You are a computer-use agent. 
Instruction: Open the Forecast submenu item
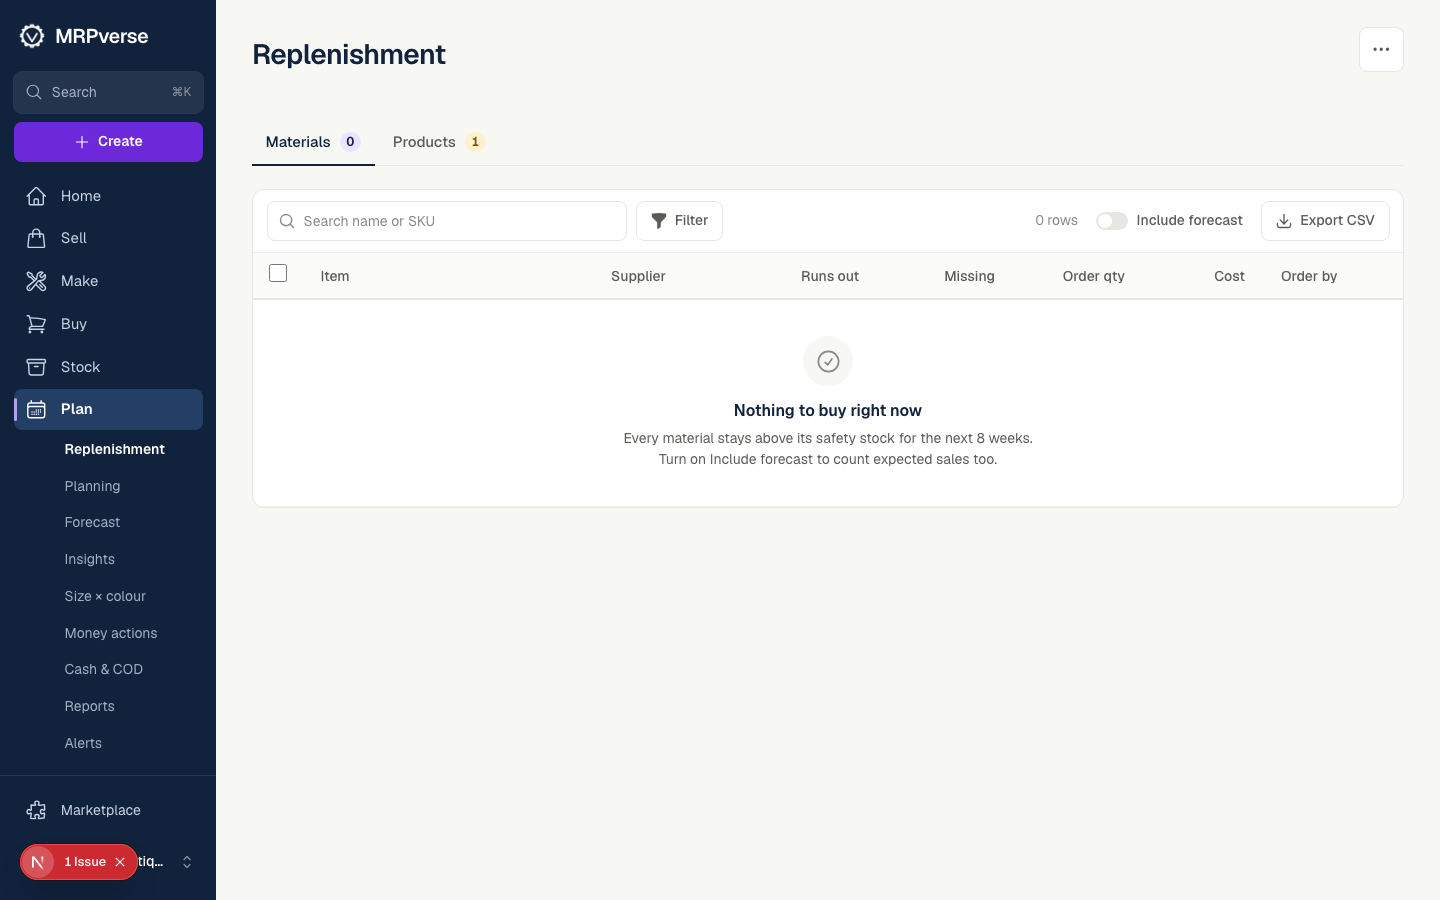tap(92, 522)
